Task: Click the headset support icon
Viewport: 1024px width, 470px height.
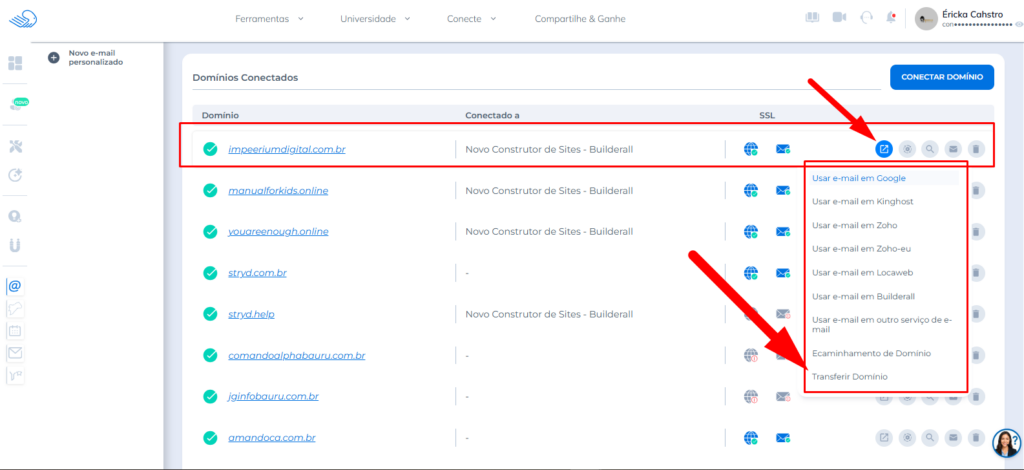Action: [x=866, y=18]
